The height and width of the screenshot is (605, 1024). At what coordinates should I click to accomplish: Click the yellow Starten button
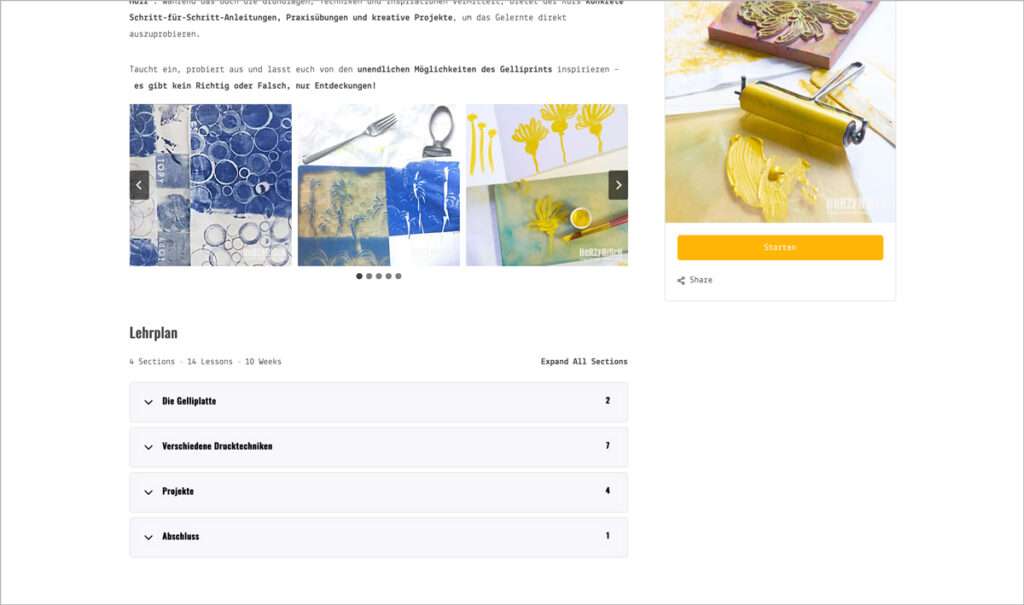780,248
